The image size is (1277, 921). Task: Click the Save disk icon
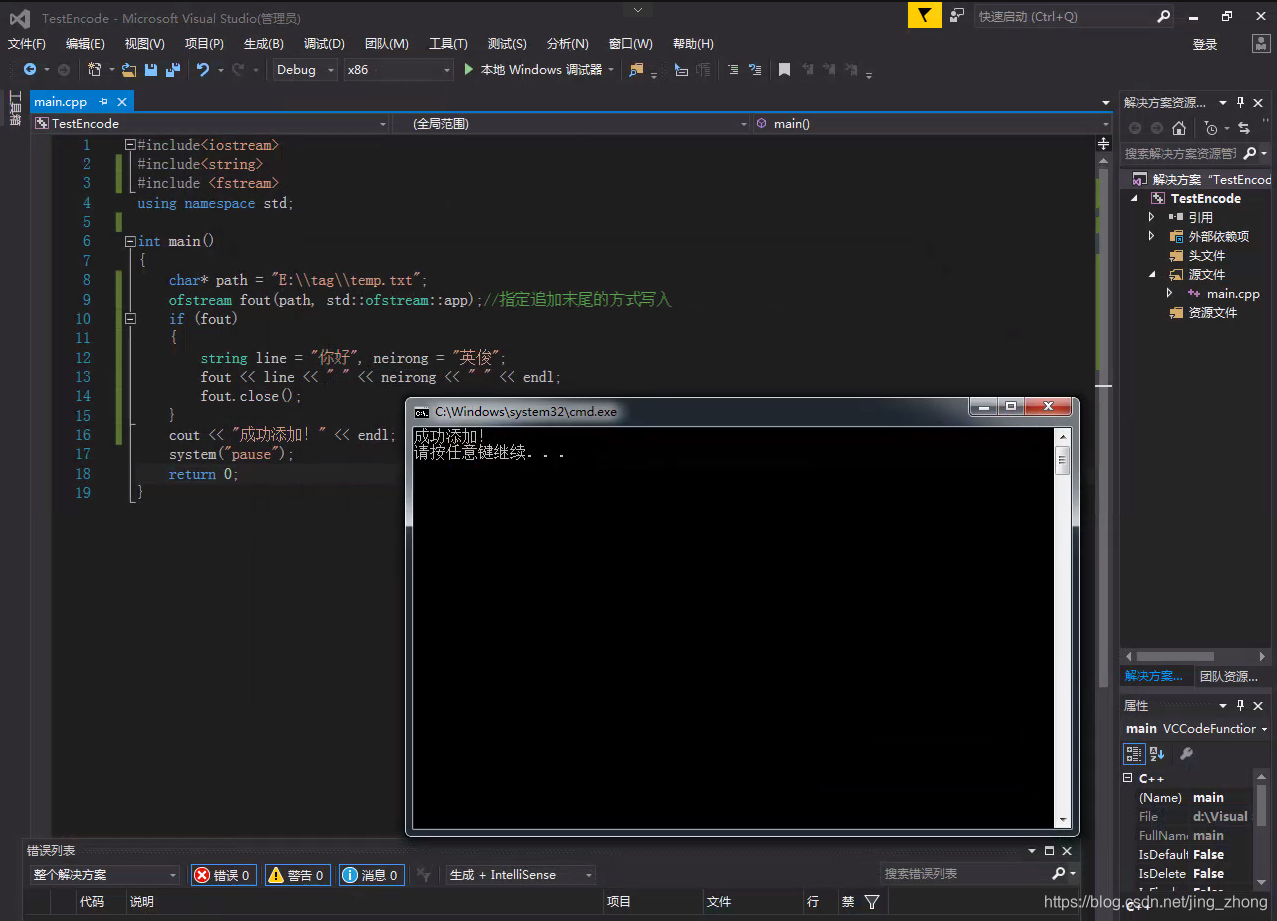[x=151, y=70]
